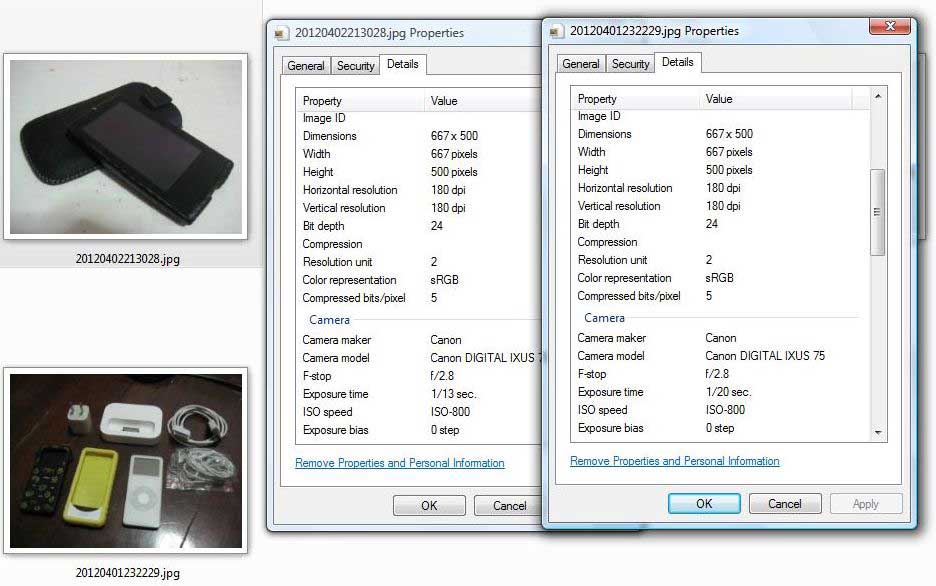This screenshot has height=586, width=936.
Task: Click Remove Properties link in 20120402213028.jpg dialog
Action: point(400,463)
